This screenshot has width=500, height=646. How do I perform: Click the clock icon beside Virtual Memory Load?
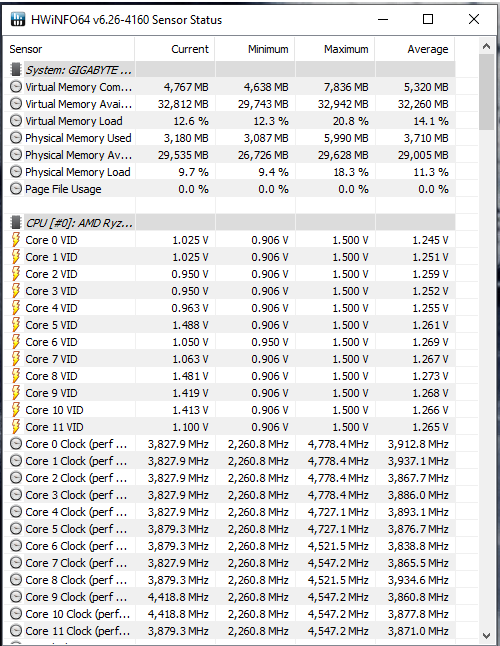tap(16, 121)
